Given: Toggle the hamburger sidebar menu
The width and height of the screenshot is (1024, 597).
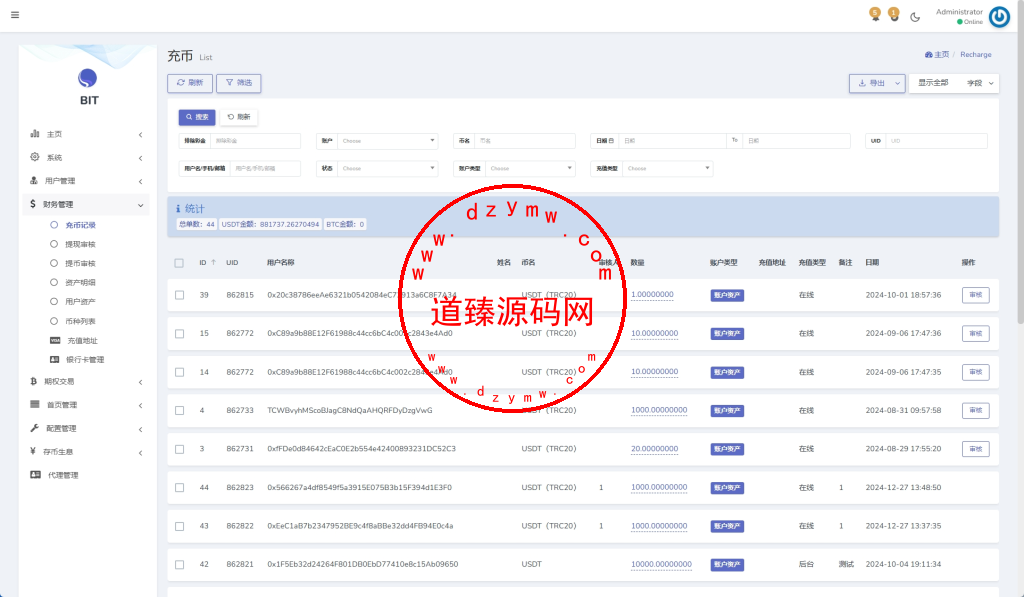Looking at the screenshot, I should point(15,14).
